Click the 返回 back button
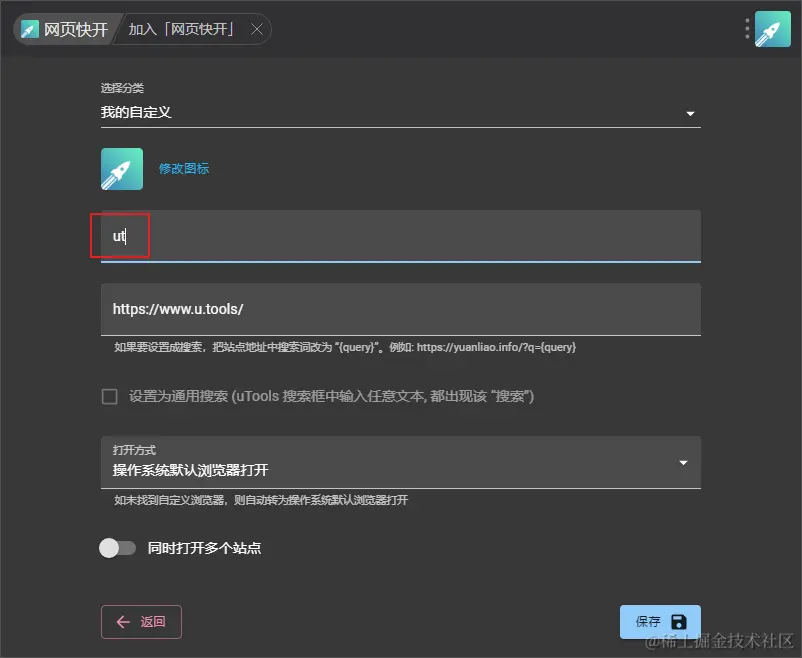Screen dimensions: 802x658 (x=141, y=622)
